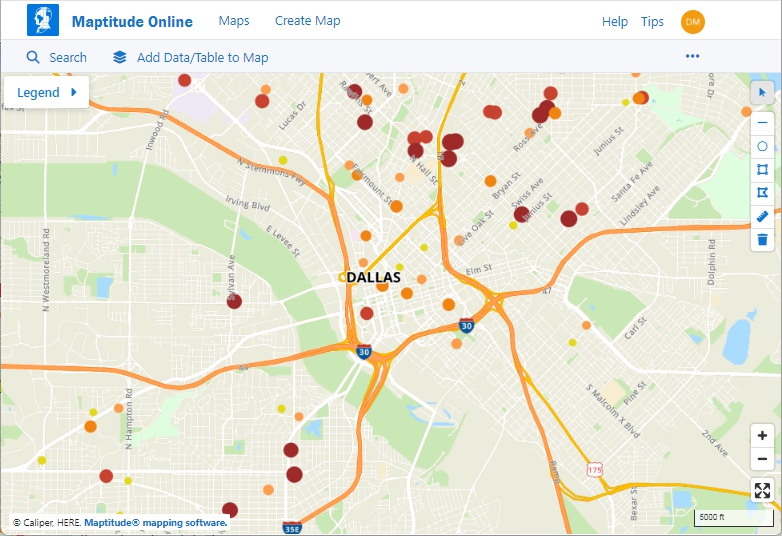The height and width of the screenshot is (536, 782).
Task: Select the pointer arrow tool
Action: [x=762, y=93]
